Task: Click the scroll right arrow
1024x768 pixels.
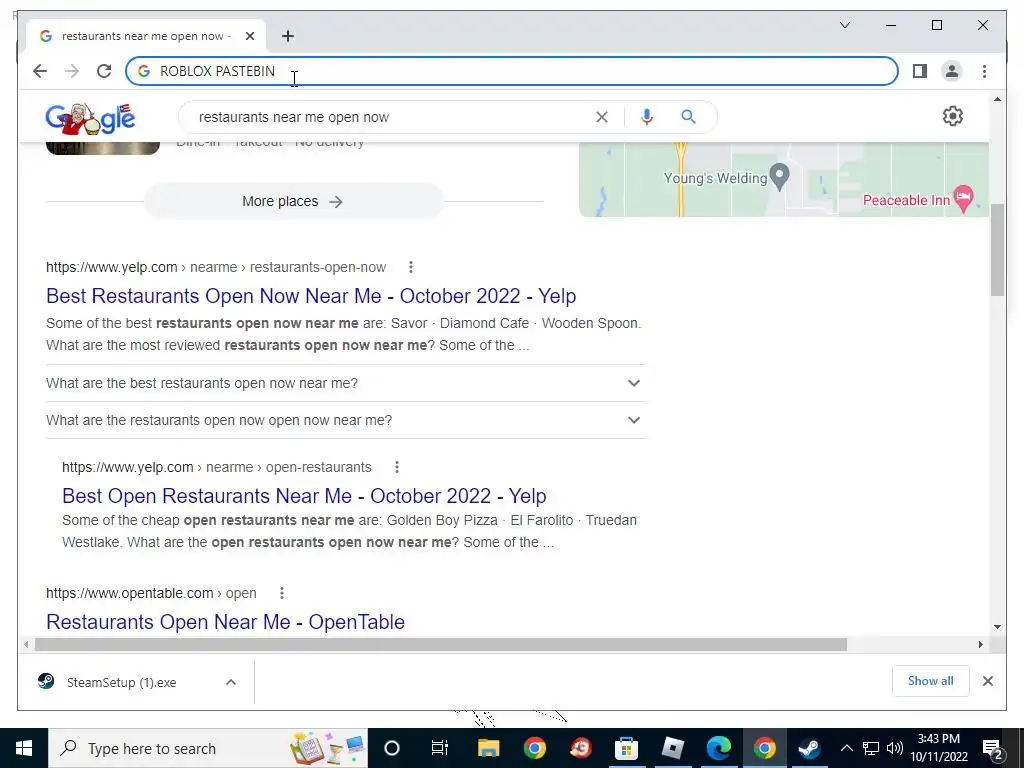Action: [x=980, y=645]
